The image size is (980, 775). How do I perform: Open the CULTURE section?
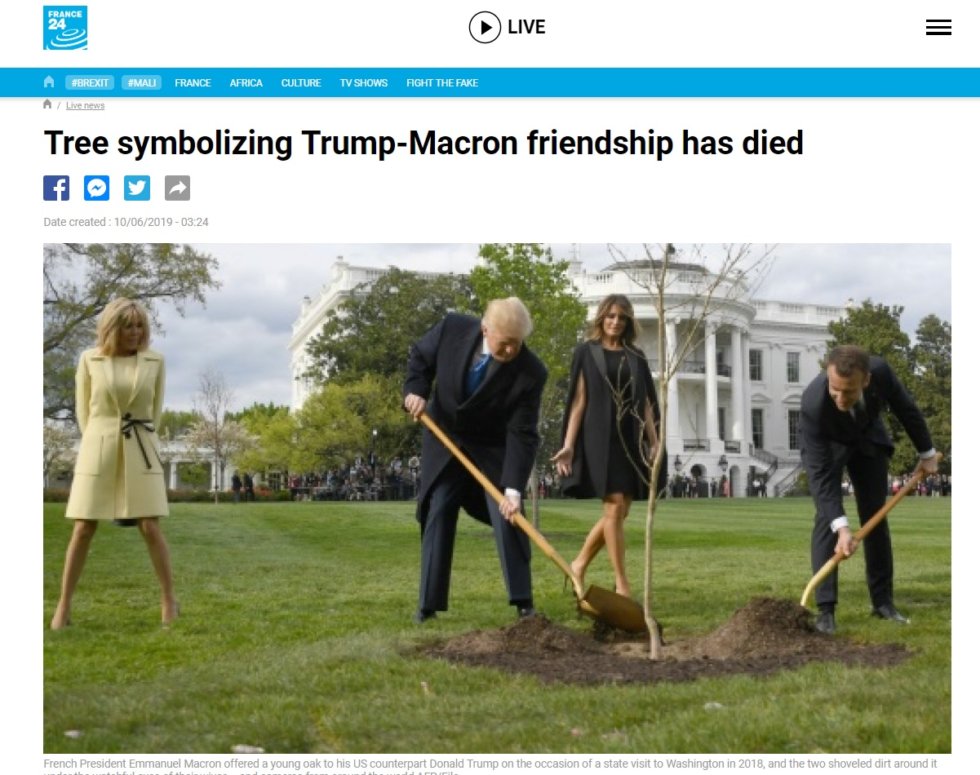coord(301,82)
